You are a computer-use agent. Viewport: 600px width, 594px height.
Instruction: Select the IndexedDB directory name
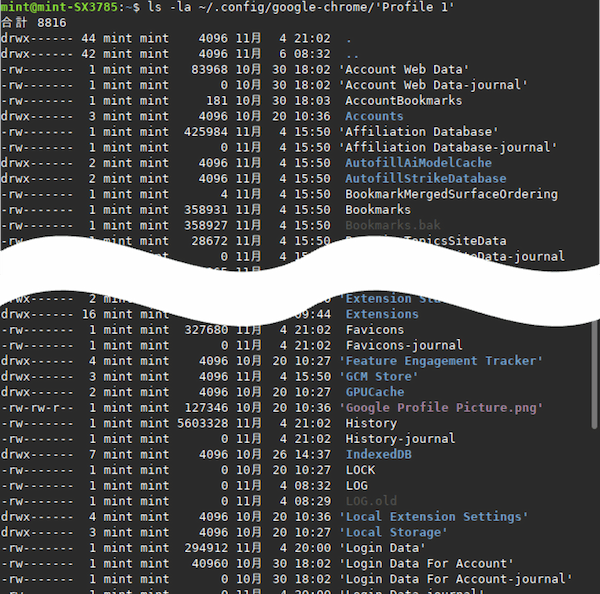pos(378,454)
